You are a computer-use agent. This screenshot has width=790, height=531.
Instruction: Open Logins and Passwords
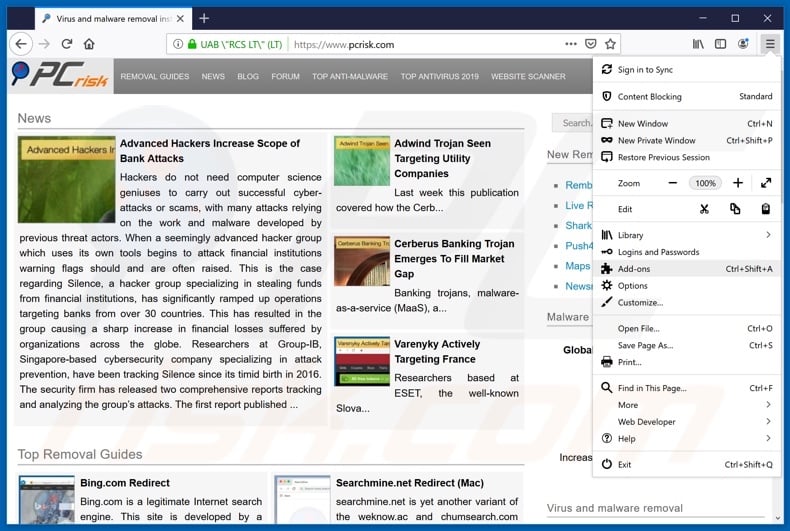point(687,252)
